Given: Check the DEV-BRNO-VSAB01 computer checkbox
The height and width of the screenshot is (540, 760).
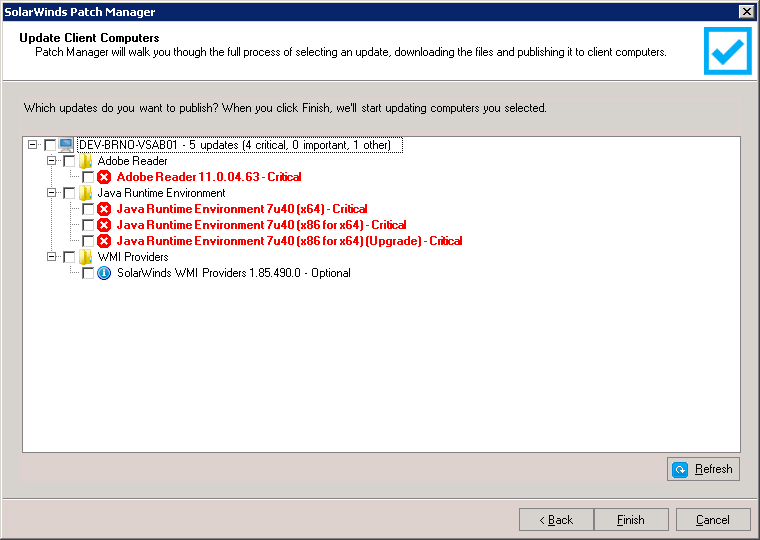Looking at the screenshot, I should click(50, 145).
